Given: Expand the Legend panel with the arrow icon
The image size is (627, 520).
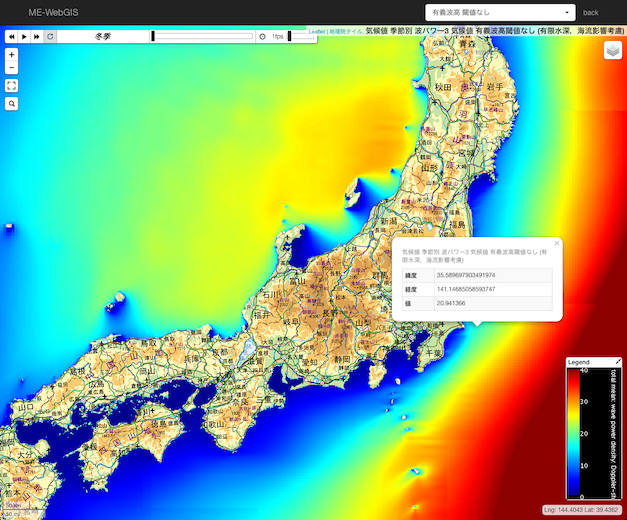Looking at the screenshot, I should coord(618,361).
